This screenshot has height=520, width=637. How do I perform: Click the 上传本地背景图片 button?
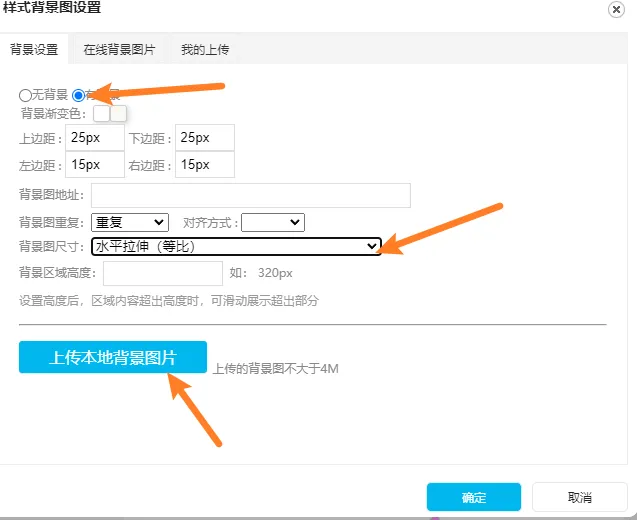pos(113,357)
